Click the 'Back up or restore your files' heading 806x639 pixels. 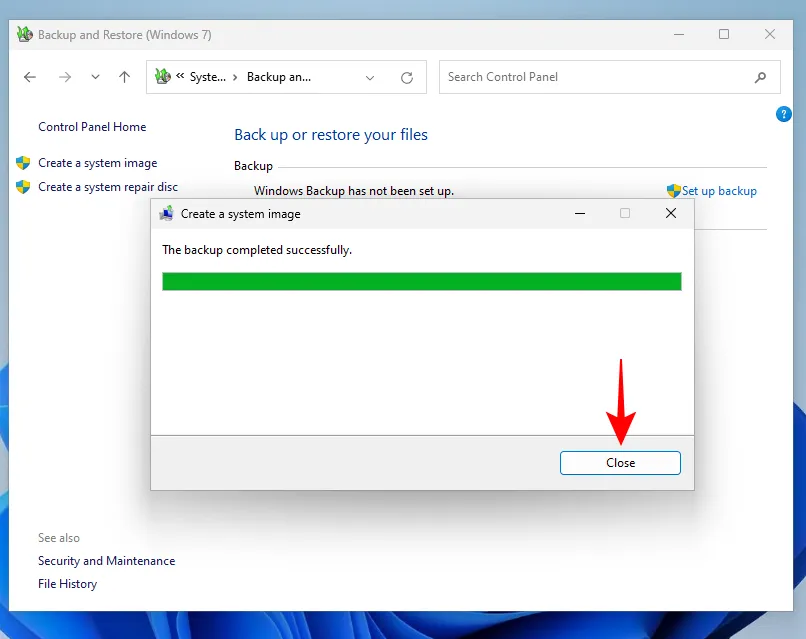pyautogui.click(x=331, y=135)
